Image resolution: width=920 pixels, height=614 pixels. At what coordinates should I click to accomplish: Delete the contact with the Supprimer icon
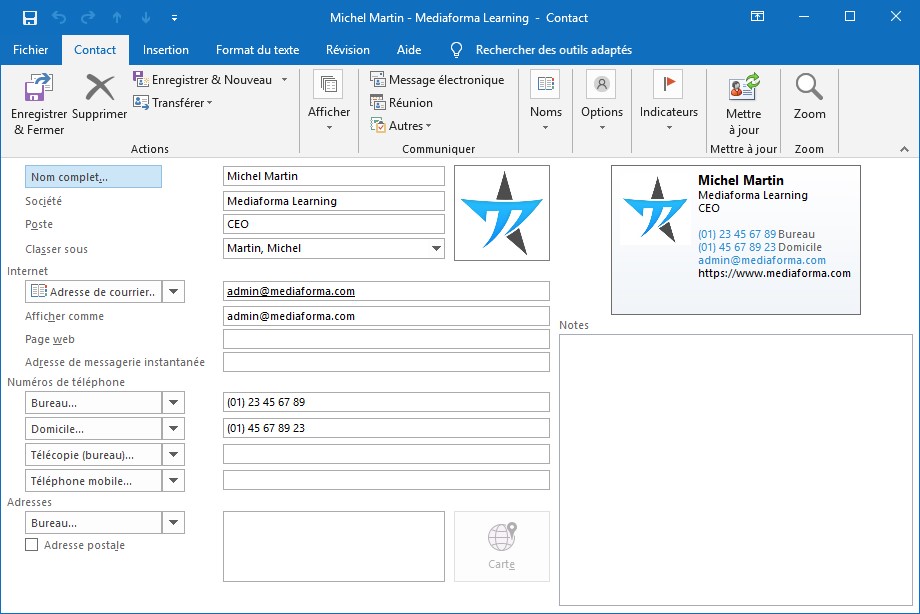coord(99,89)
